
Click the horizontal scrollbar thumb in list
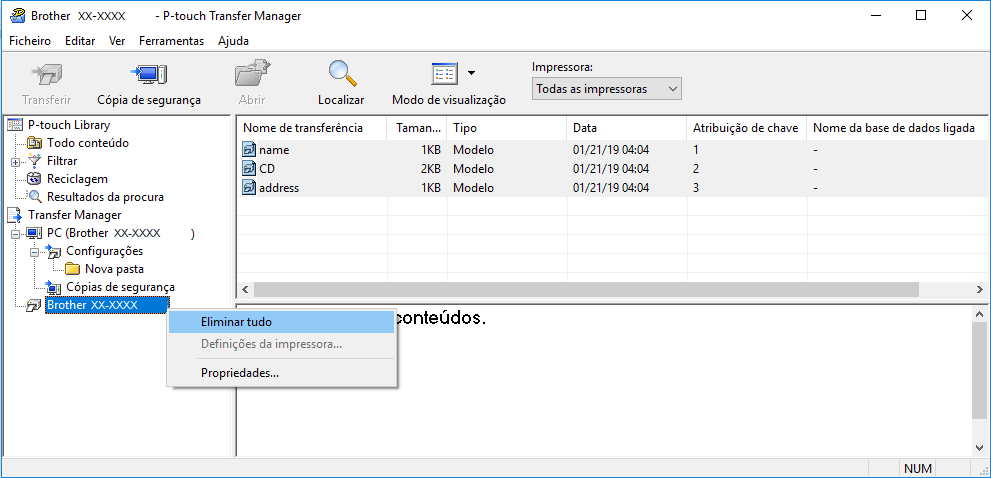click(585, 290)
